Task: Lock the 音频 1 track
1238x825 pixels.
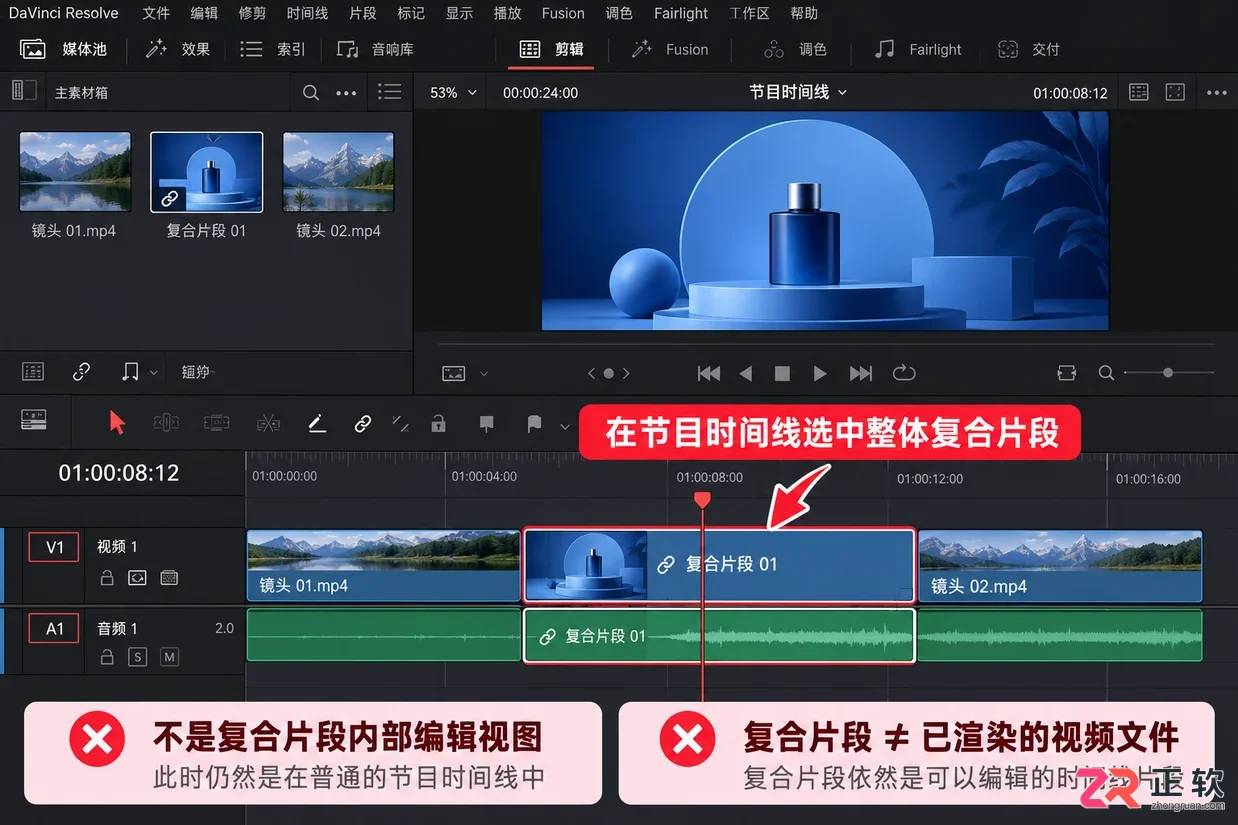Action: tap(107, 657)
